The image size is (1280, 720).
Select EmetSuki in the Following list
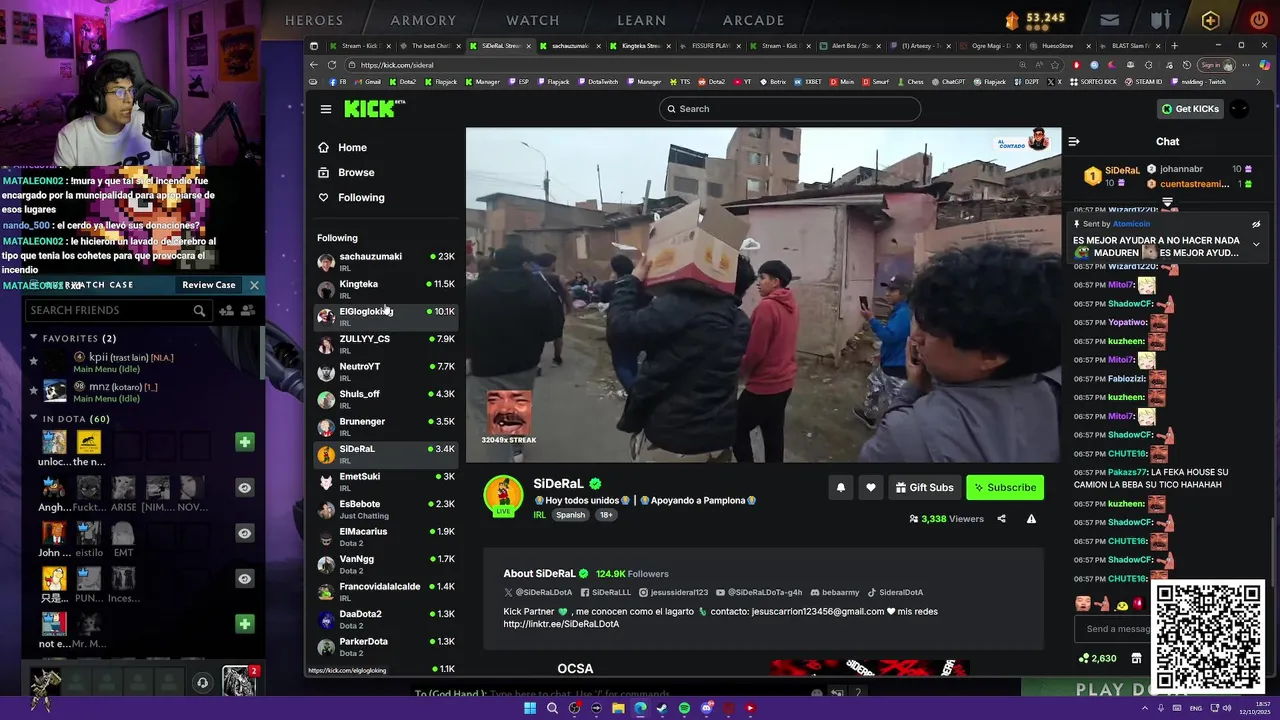click(386, 482)
